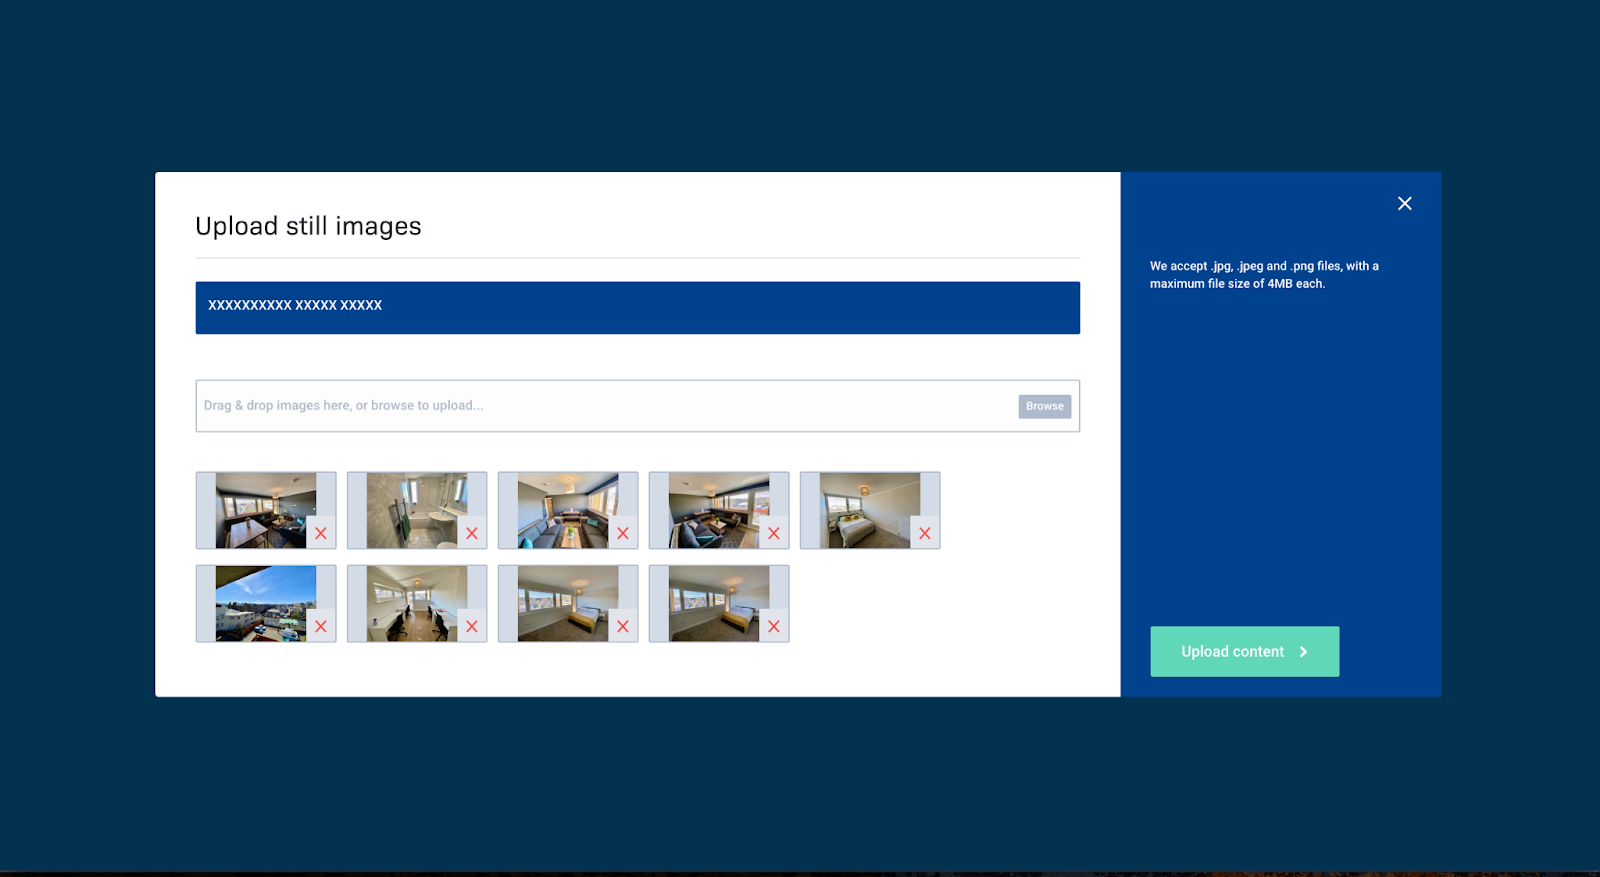Delete the bathroom photo with red X
Screen dimensions: 1600x877
[x=472, y=533]
